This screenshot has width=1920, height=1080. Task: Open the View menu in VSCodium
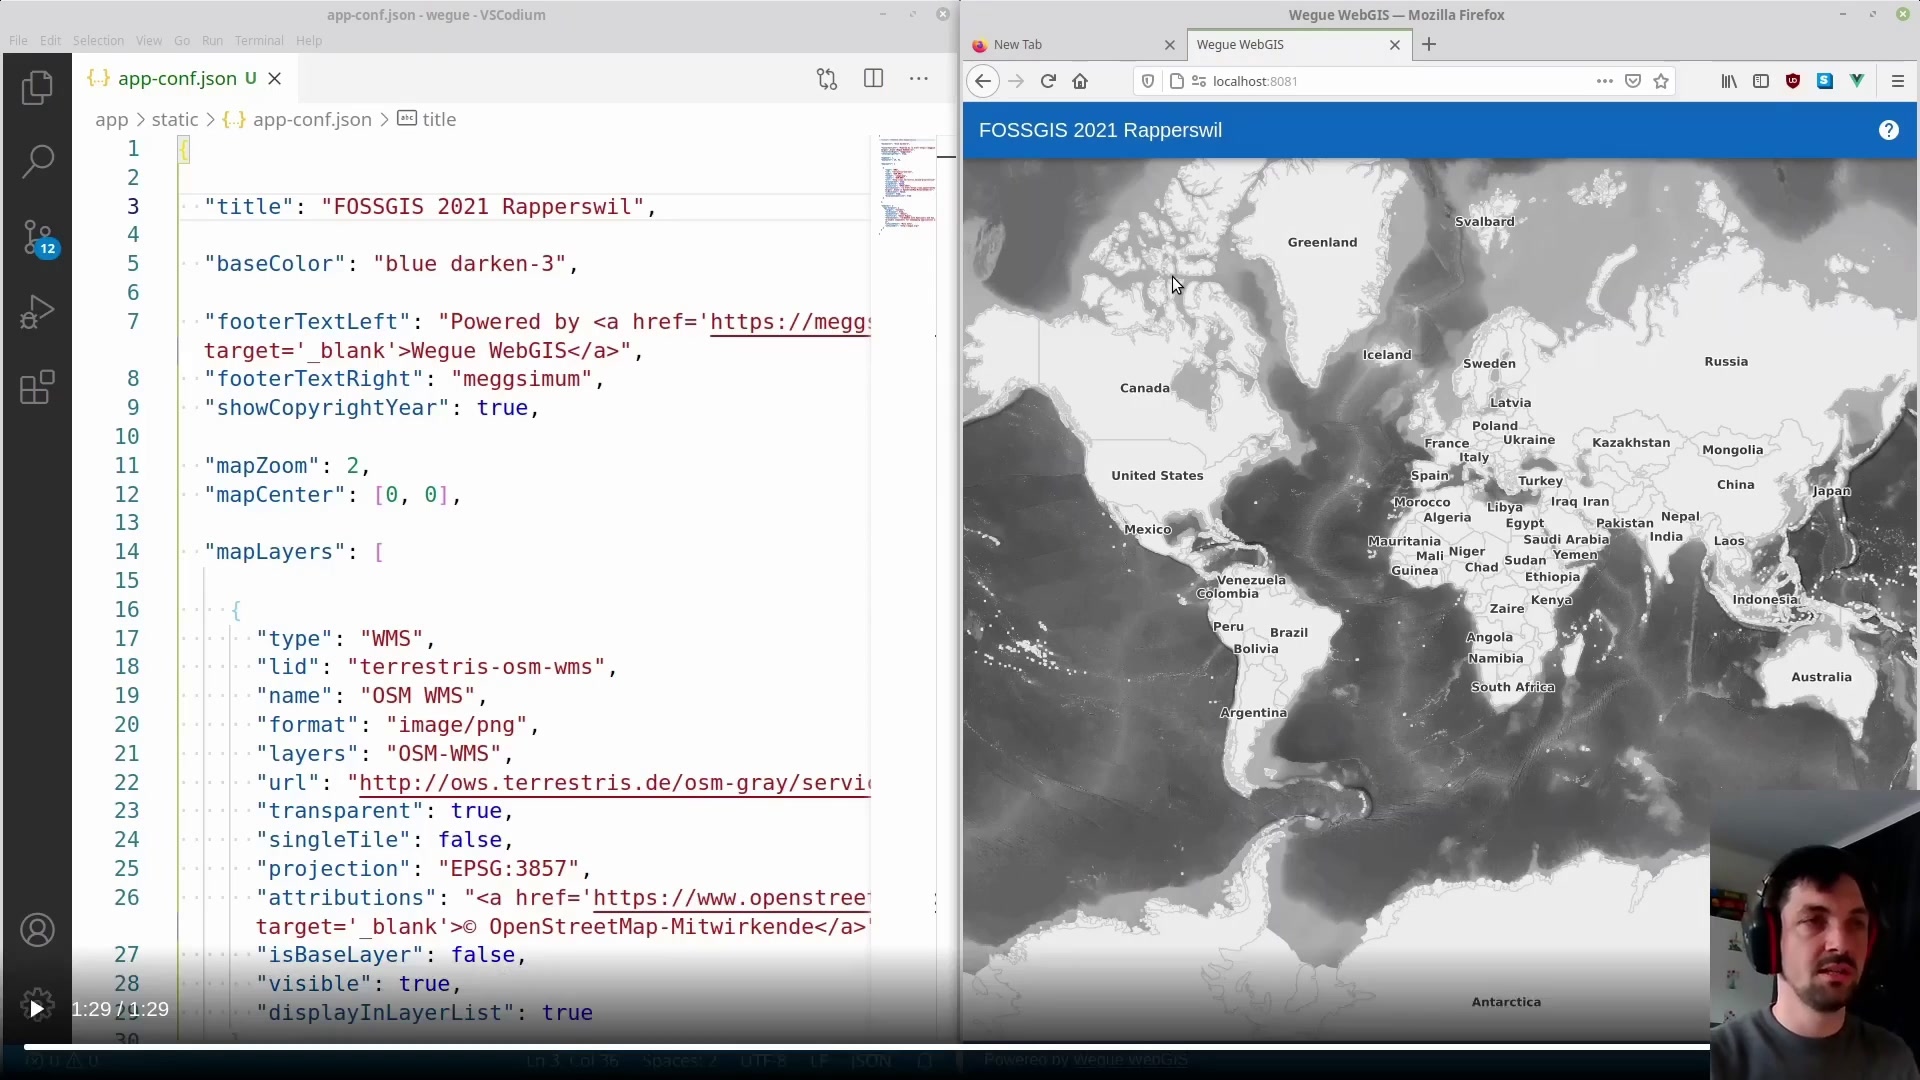149,41
